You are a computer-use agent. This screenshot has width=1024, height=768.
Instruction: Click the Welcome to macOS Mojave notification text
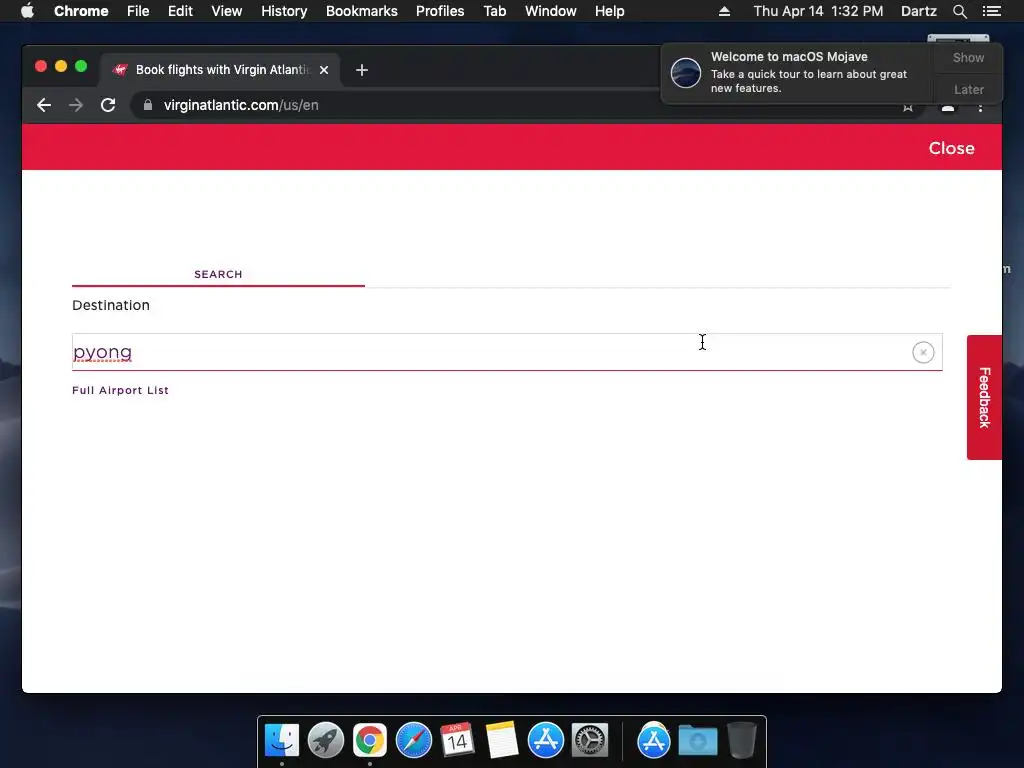[808, 72]
